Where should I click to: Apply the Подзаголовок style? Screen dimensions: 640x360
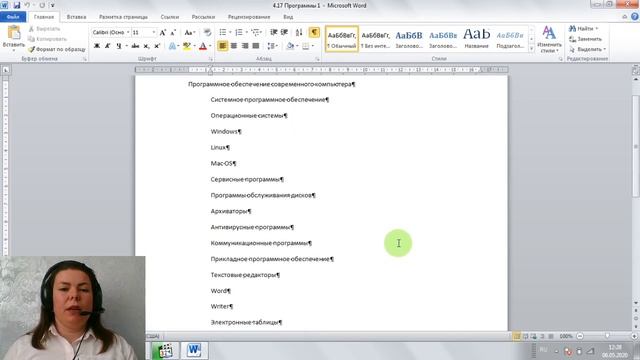tap(510, 39)
